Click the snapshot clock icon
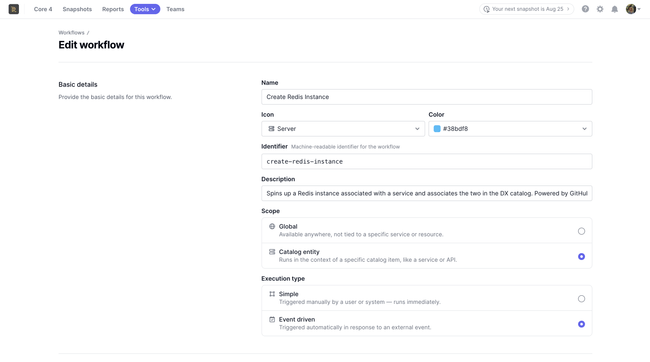The width and height of the screenshot is (650, 362). pos(486,9)
